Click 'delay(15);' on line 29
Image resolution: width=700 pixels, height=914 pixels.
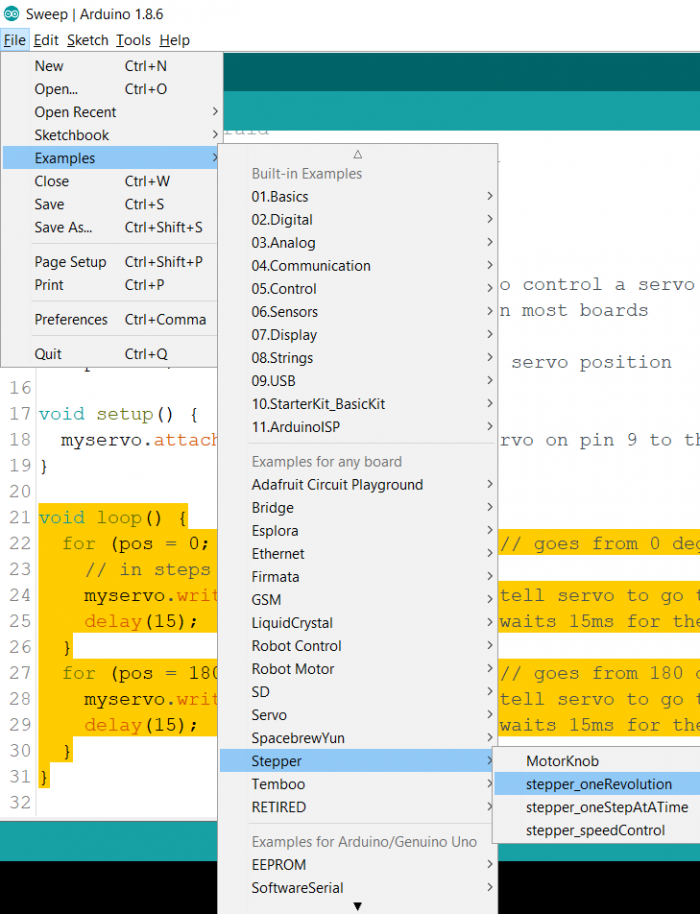click(x=141, y=725)
